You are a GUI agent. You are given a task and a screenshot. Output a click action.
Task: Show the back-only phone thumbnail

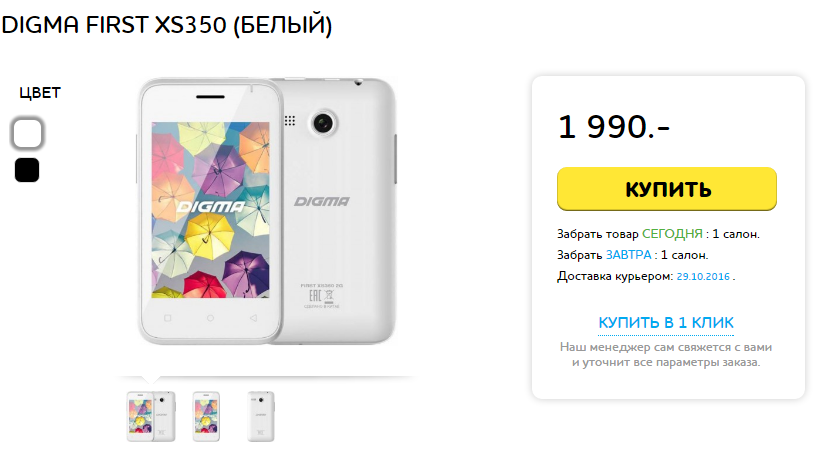point(261,417)
